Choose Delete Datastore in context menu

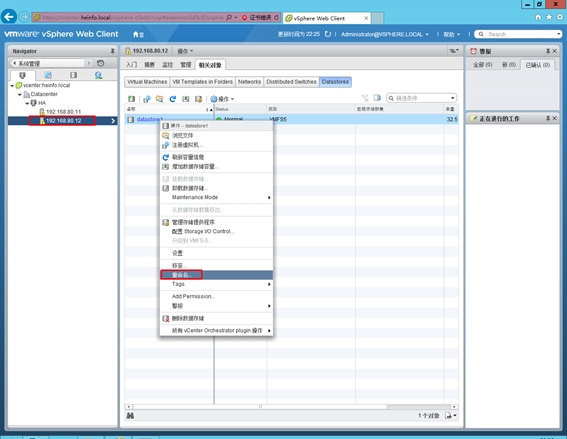(216, 318)
